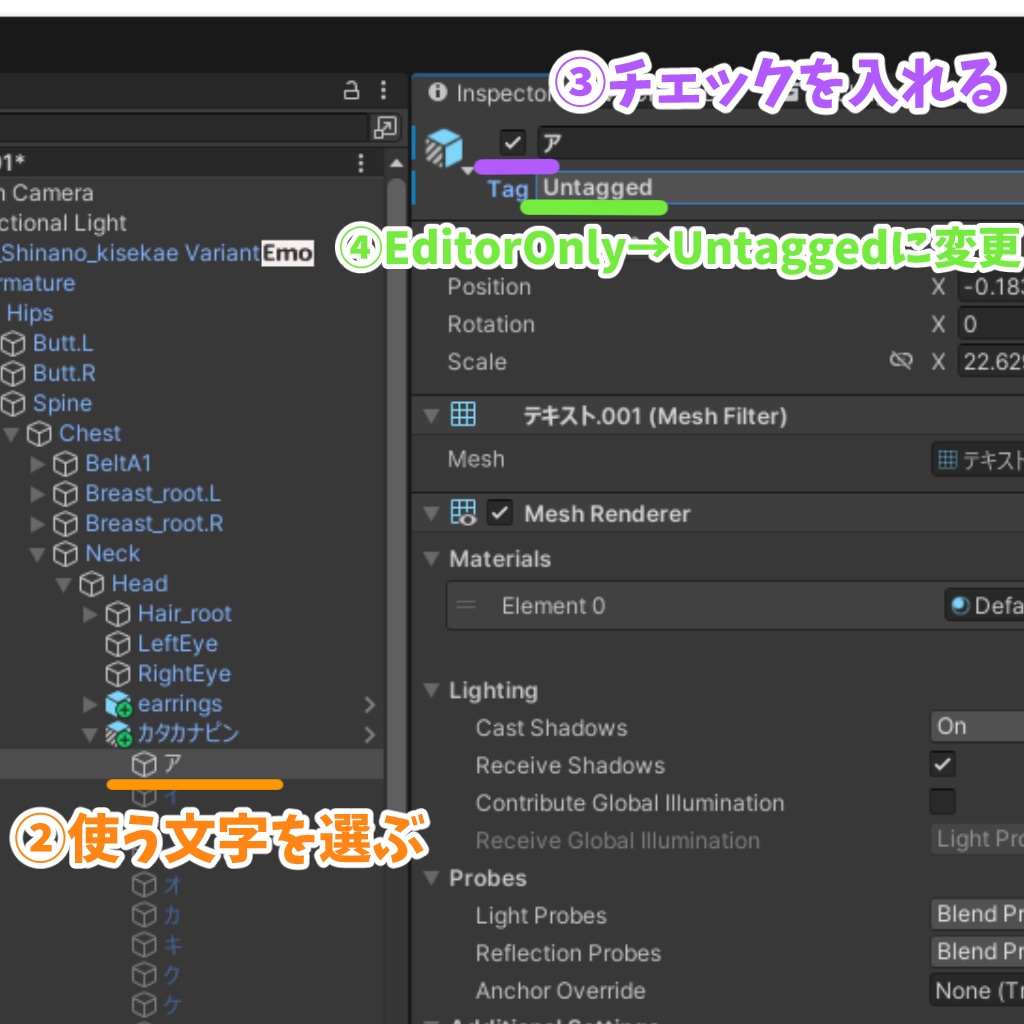Click the Head cube icon
This screenshot has width=1024, height=1024.
(91, 584)
